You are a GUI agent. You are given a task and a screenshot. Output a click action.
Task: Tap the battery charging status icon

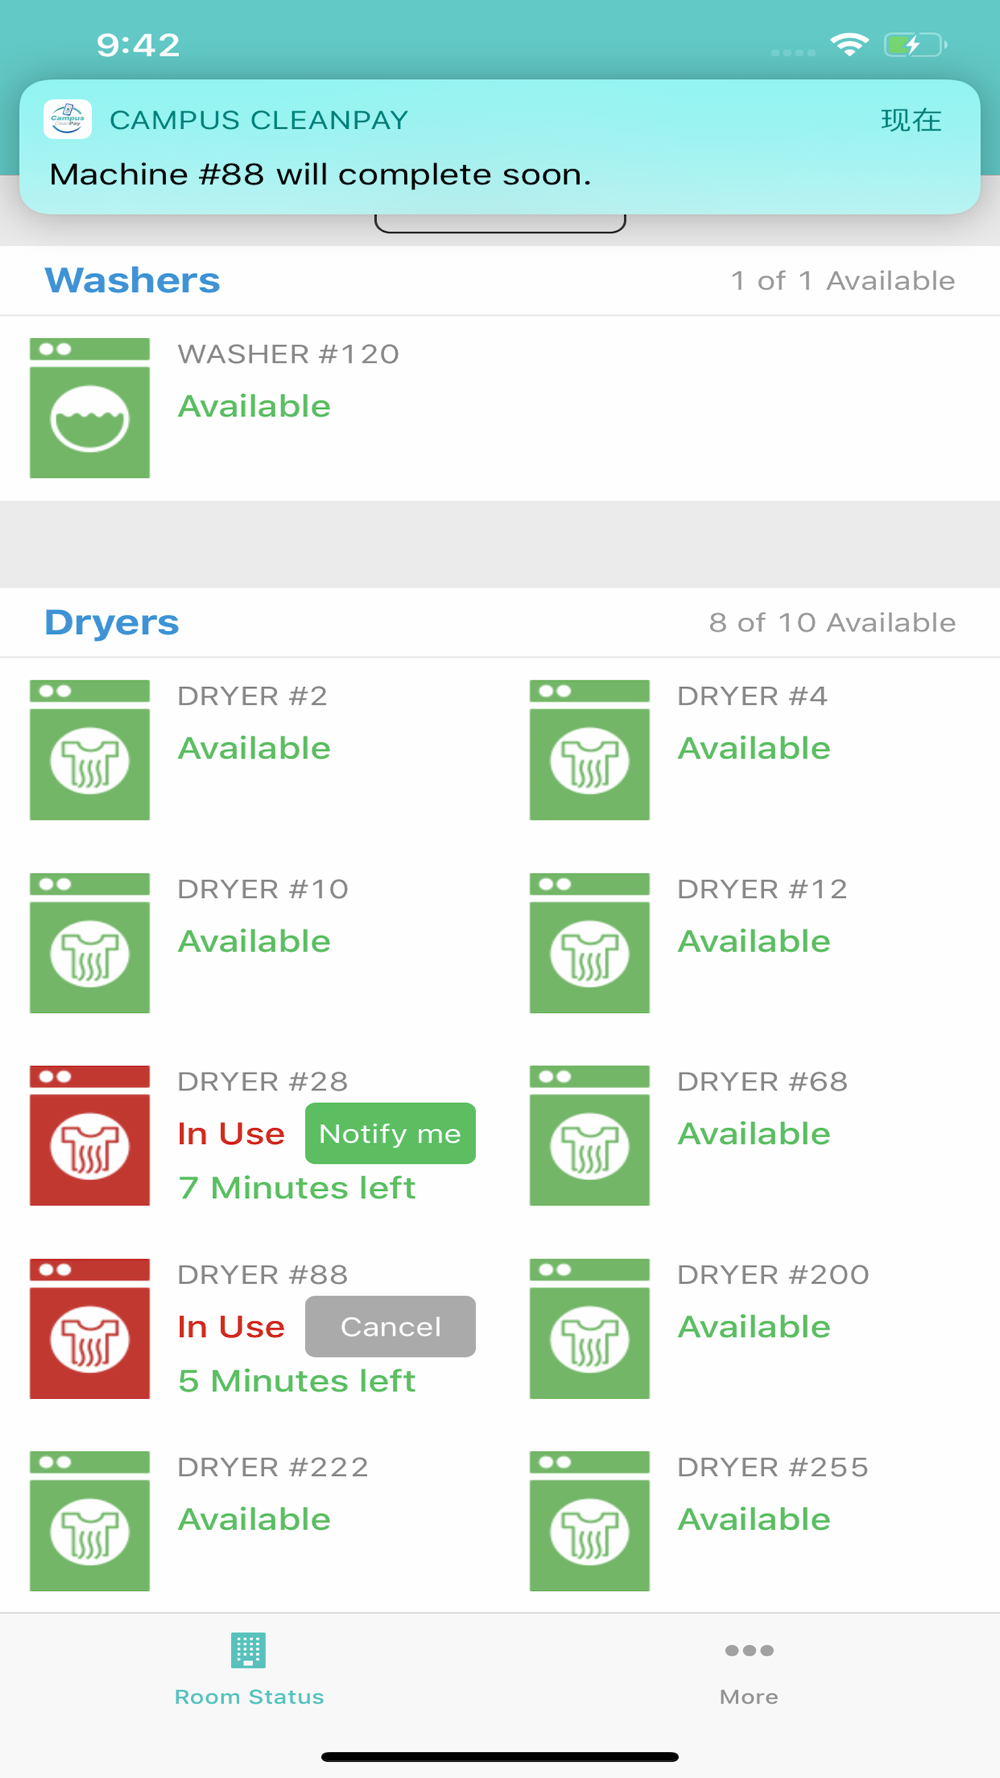click(x=916, y=45)
